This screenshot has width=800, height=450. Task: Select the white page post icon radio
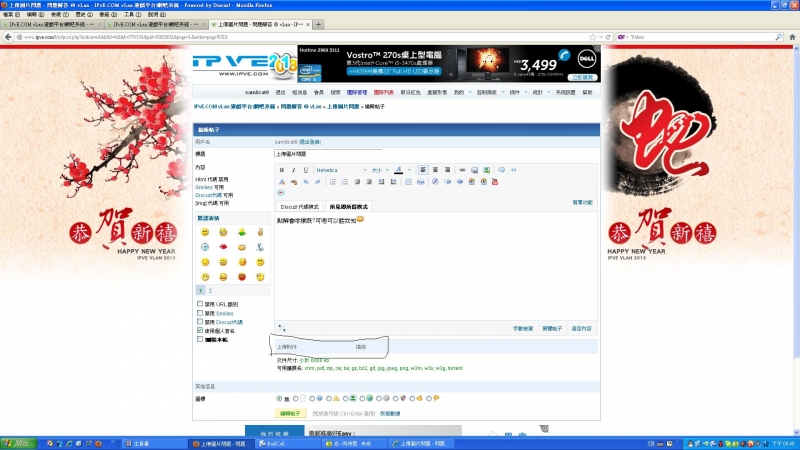tap(296, 398)
